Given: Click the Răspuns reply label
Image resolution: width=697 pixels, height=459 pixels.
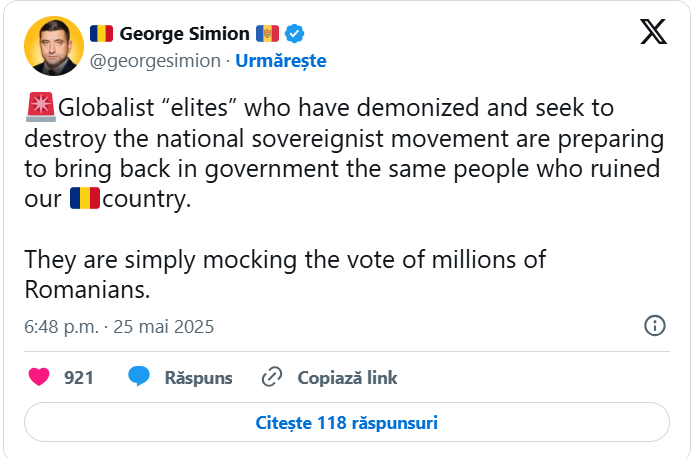Looking at the screenshot, I should coord(198,377).
